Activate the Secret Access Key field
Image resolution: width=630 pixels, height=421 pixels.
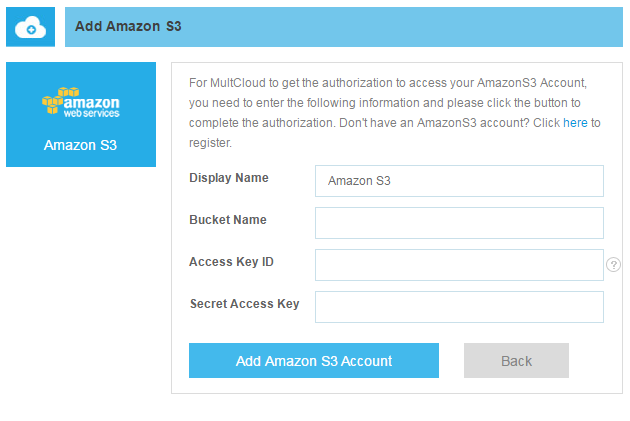click(459, 307)
